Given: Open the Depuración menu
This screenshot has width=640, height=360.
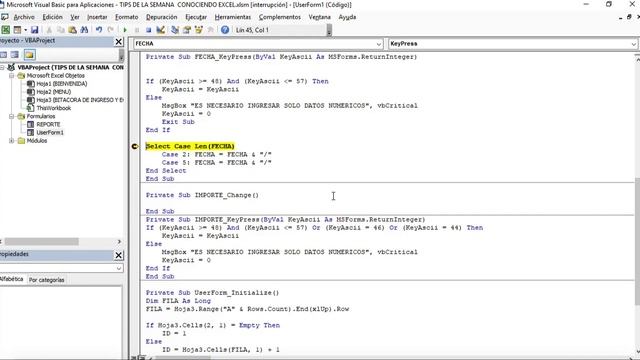Looking at the screenshot, I should [x=162, y=17].
